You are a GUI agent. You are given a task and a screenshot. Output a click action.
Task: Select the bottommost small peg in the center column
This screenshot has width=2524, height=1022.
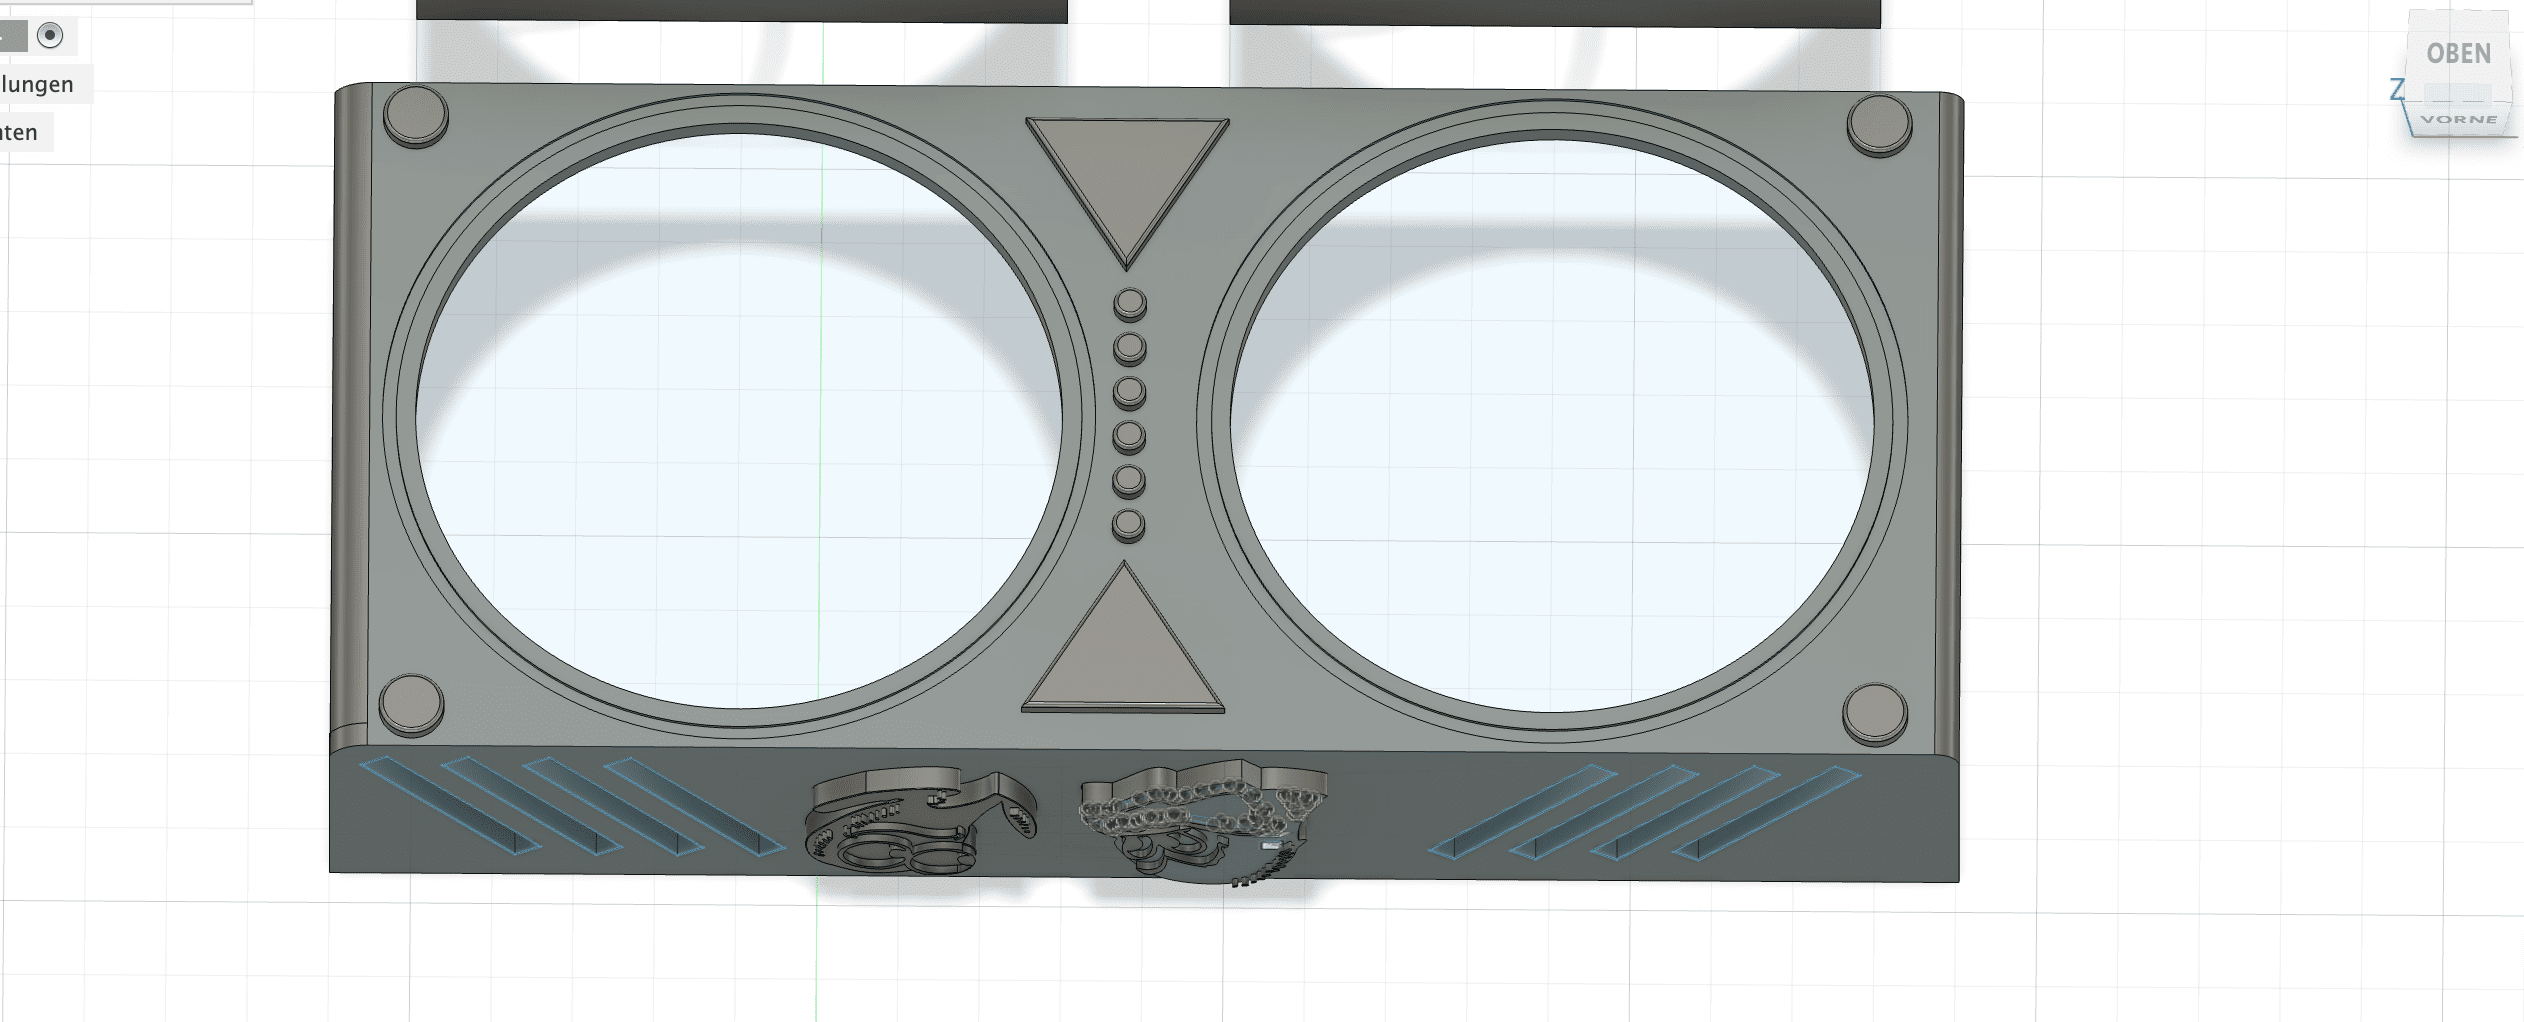pos(1128,526)
